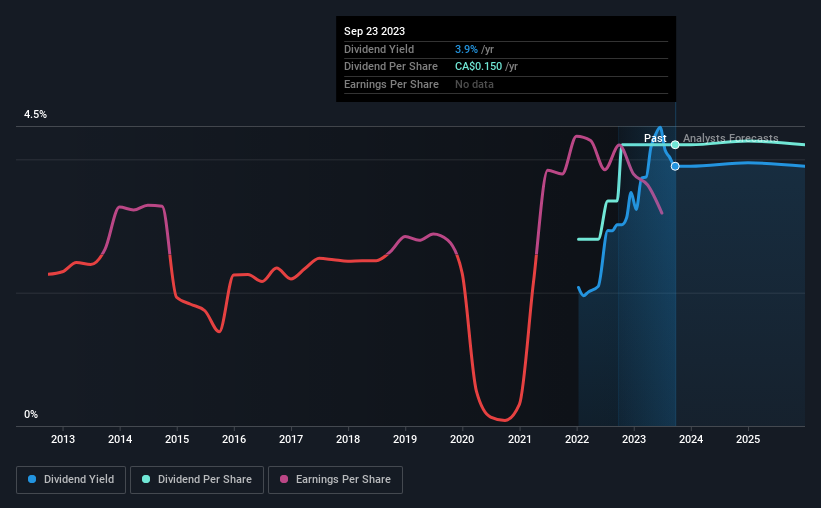Click the Analysts Forecasts label
Image resolution: width=821 pixels, height=508 pixels.
(x=730, y=138)
